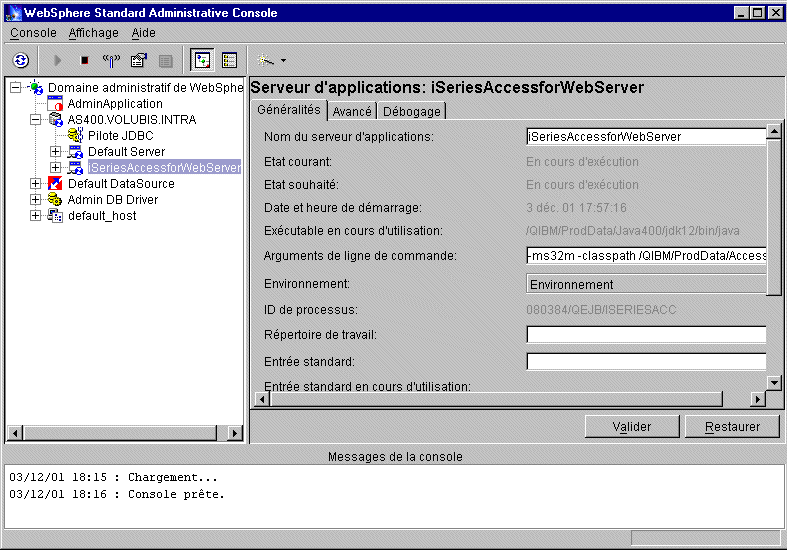Click the Wizards wand icon
The width and height of the screenshot is (787, 550).
[x=266, y=60]
